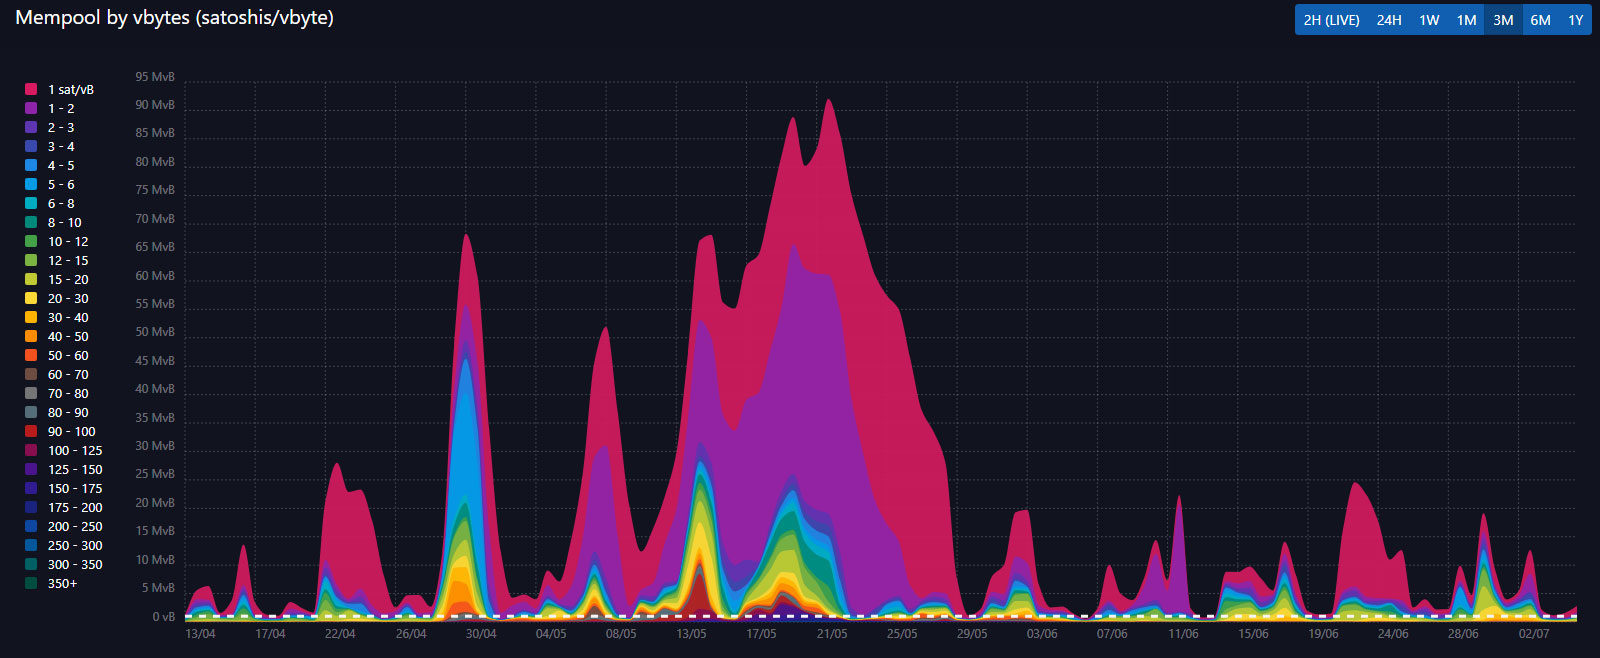Switch to the 6M time range
This screenshot has height=658, width=1600.
pyautogui.click(x=1540, y=20)
